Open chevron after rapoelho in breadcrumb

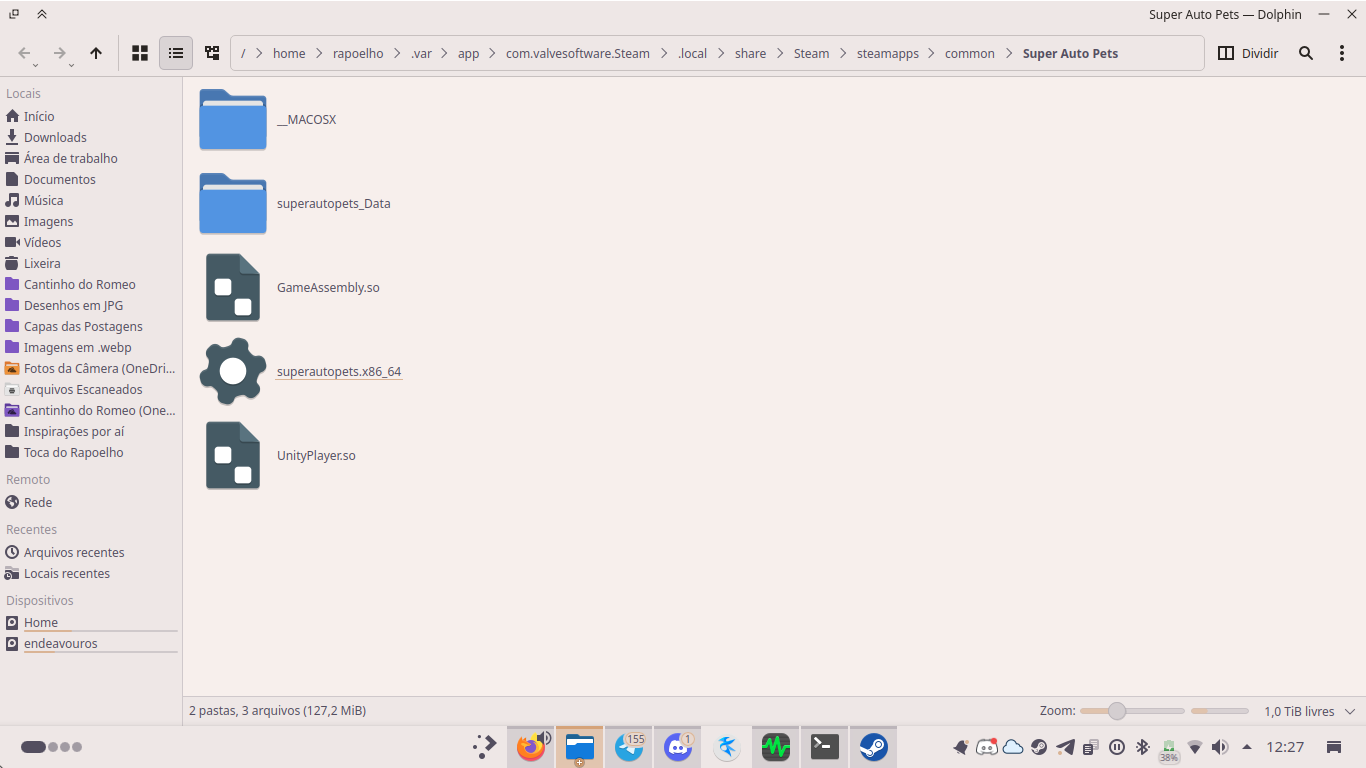397,53
